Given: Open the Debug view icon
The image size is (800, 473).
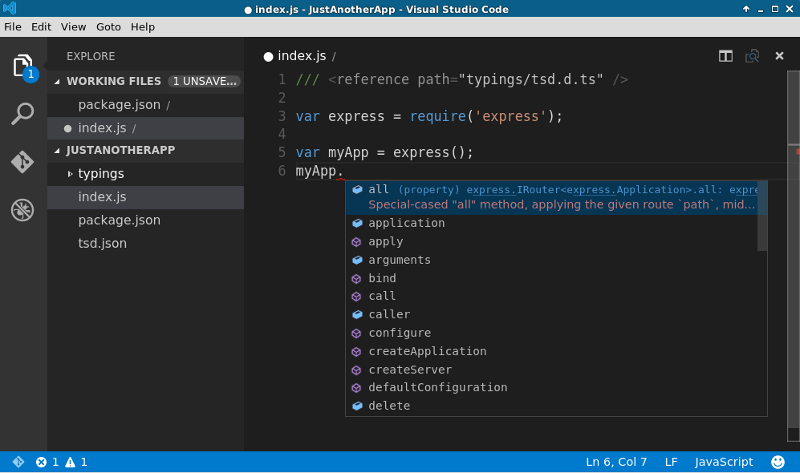Looking at the screenshot, I should tap(23, 210).
